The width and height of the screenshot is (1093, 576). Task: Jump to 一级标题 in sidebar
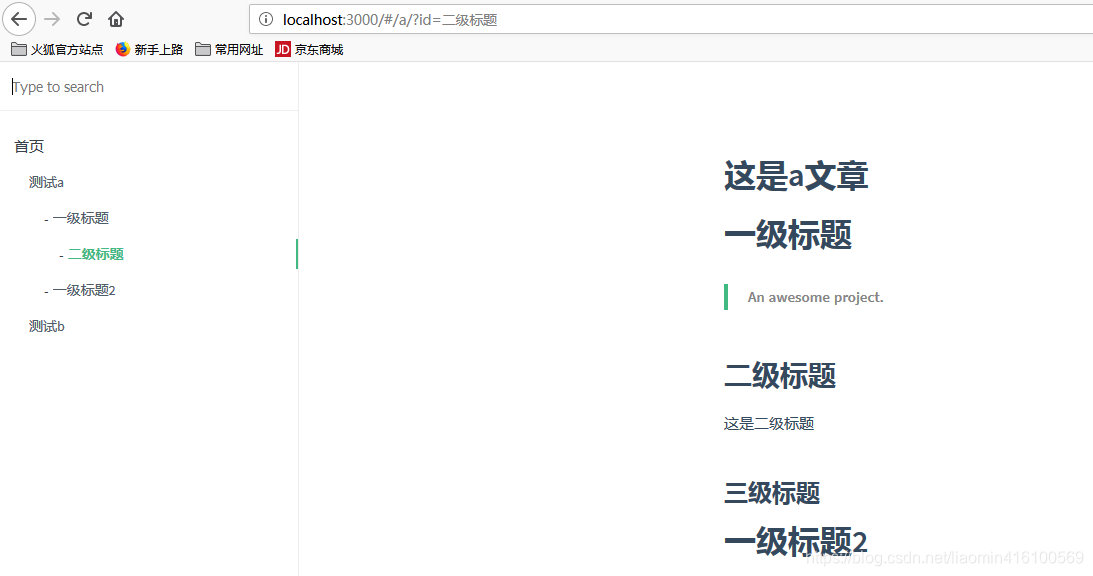[81, 218]
